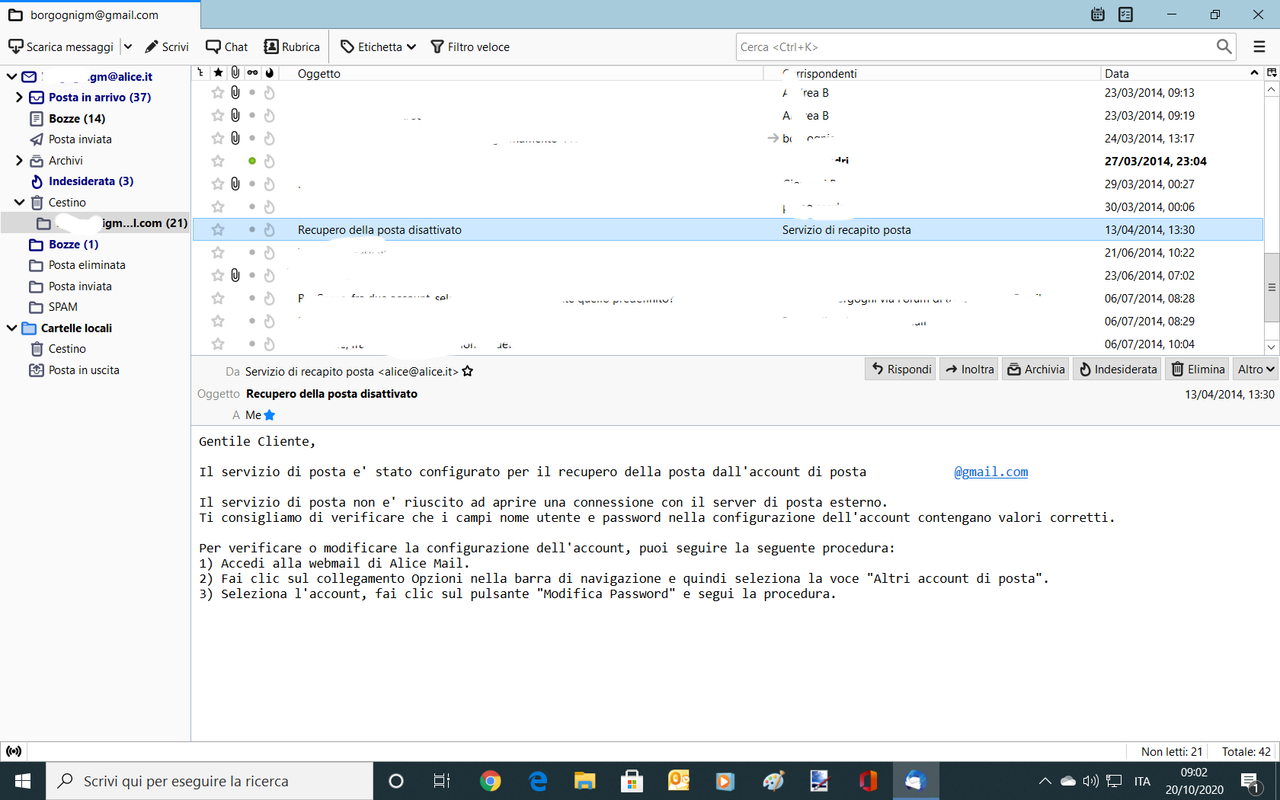Toggle green unread dot on 27/03/2014 message
Screen dimensions: 1280x800
point(252,161)
